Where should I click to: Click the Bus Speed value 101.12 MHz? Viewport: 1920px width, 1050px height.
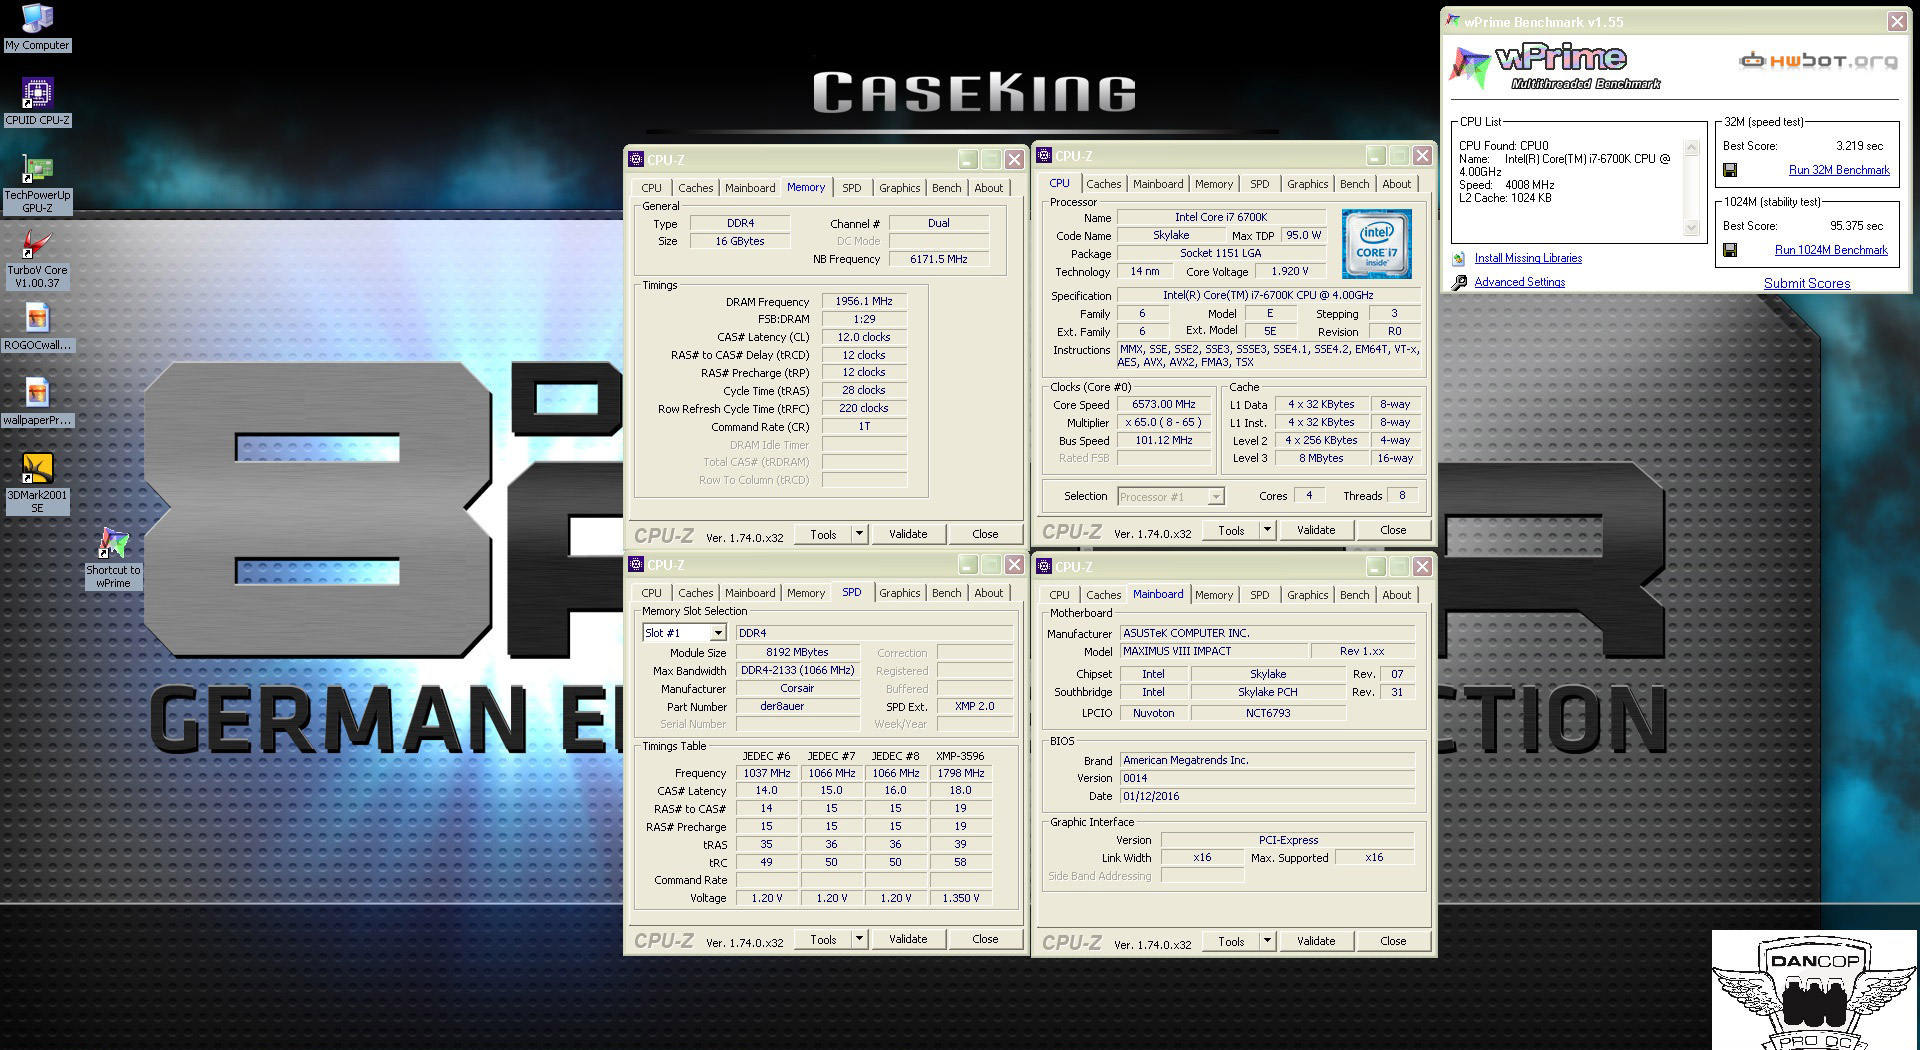coord(1164,440)
